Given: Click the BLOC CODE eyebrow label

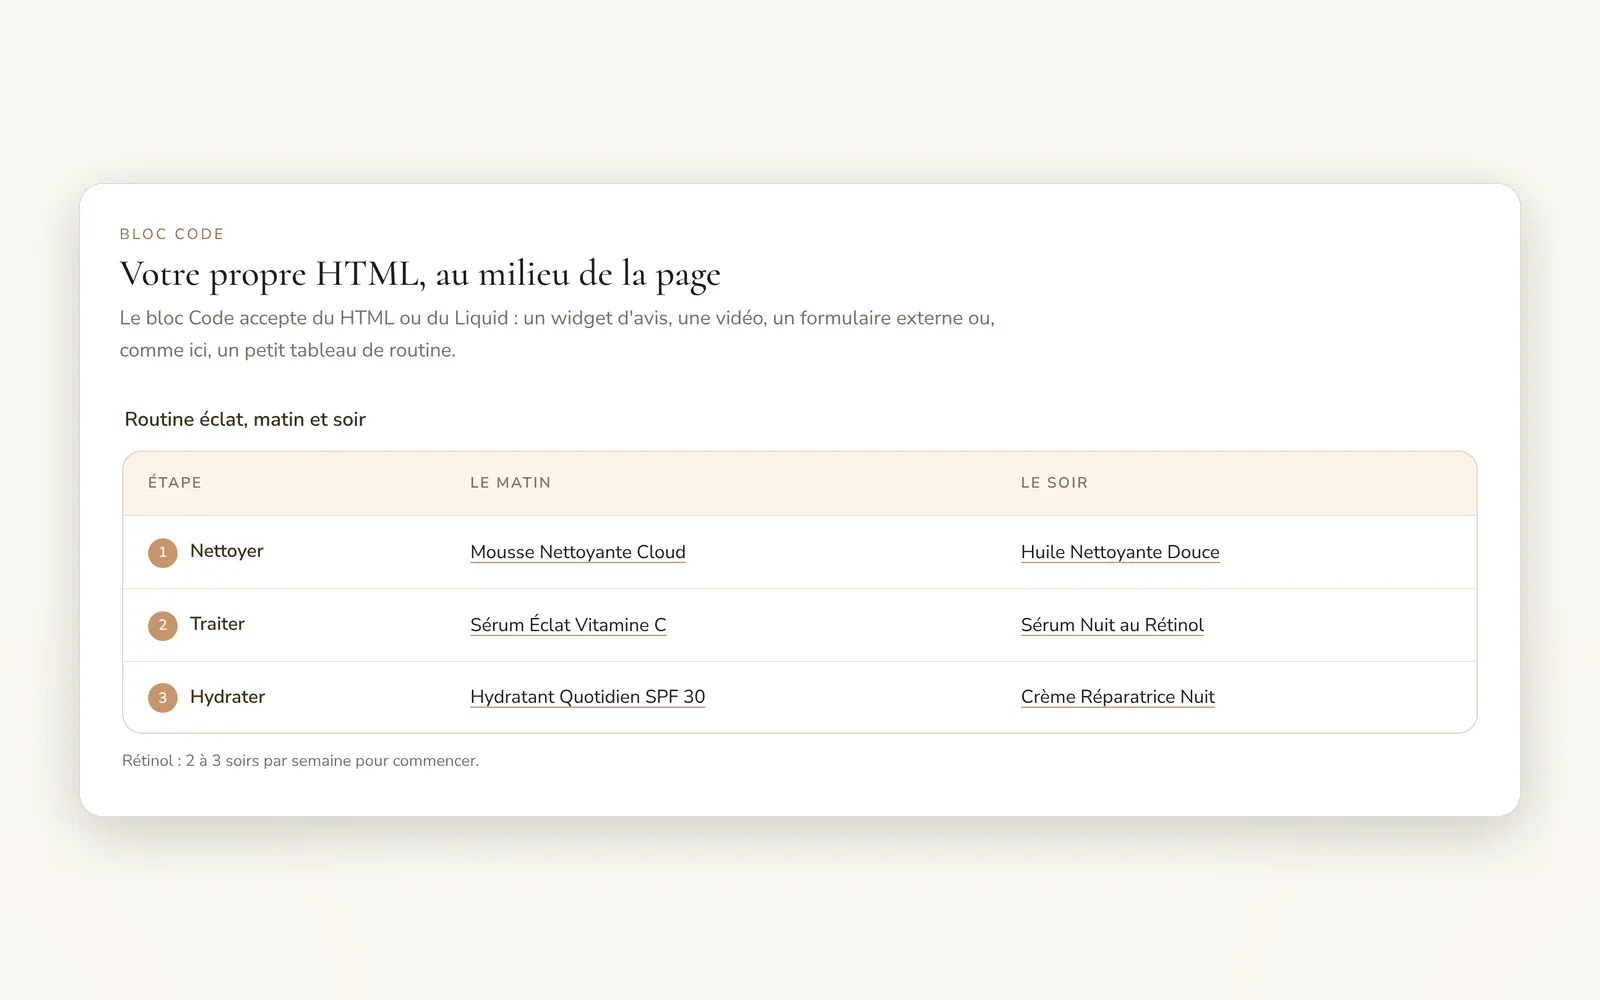Looking at the screenshot, I should coord(172,234).
